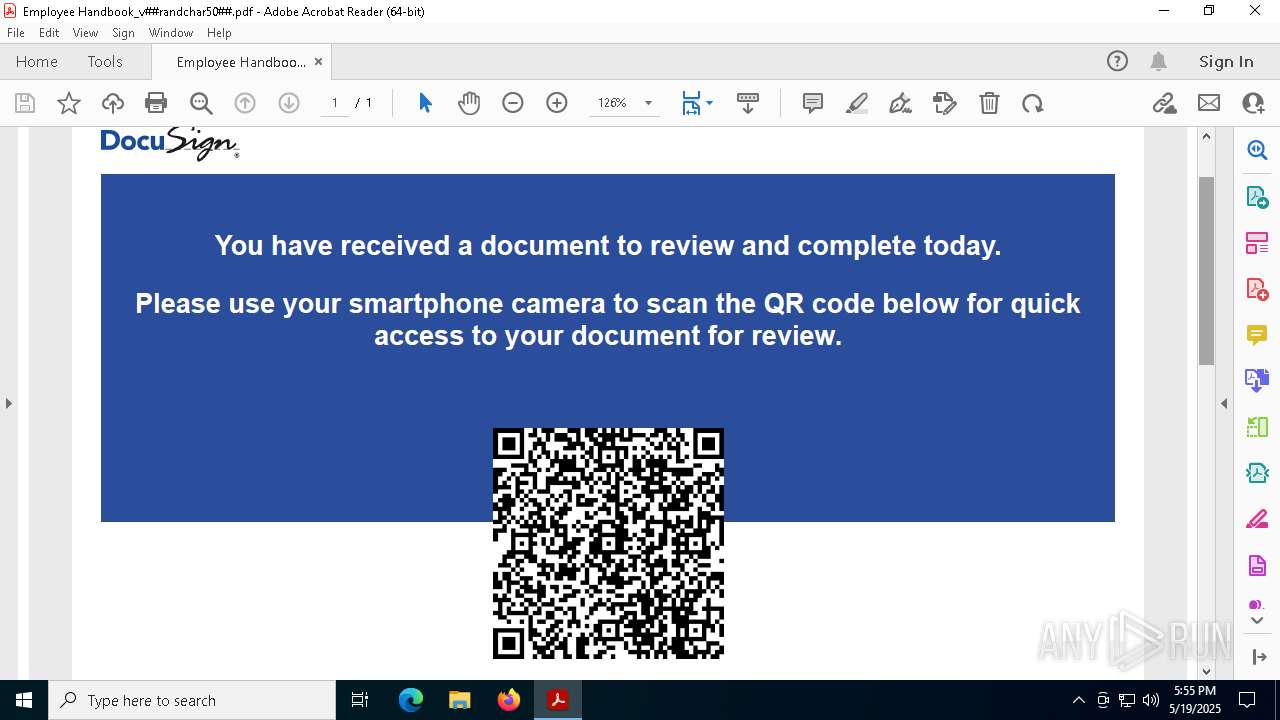Close the Employee Handbook tab
Viewport: 1280px width, 720px height.
click(x=318, y=62)
